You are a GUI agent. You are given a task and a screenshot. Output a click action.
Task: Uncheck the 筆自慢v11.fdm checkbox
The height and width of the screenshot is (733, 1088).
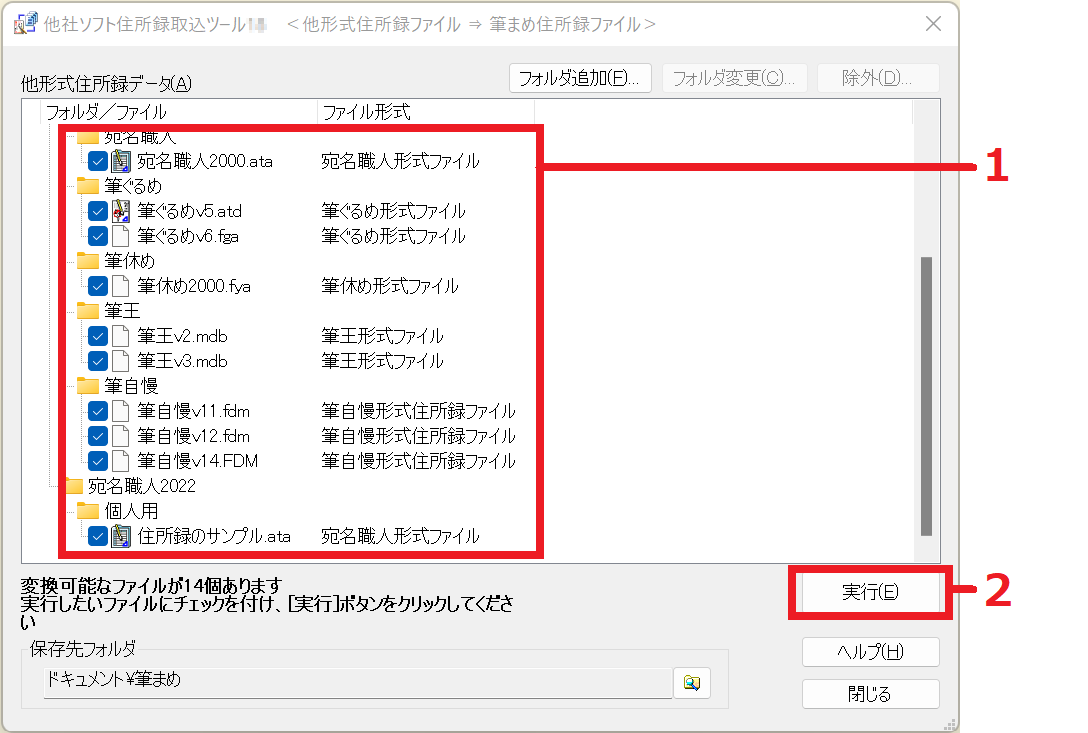(x=98, y=411)
